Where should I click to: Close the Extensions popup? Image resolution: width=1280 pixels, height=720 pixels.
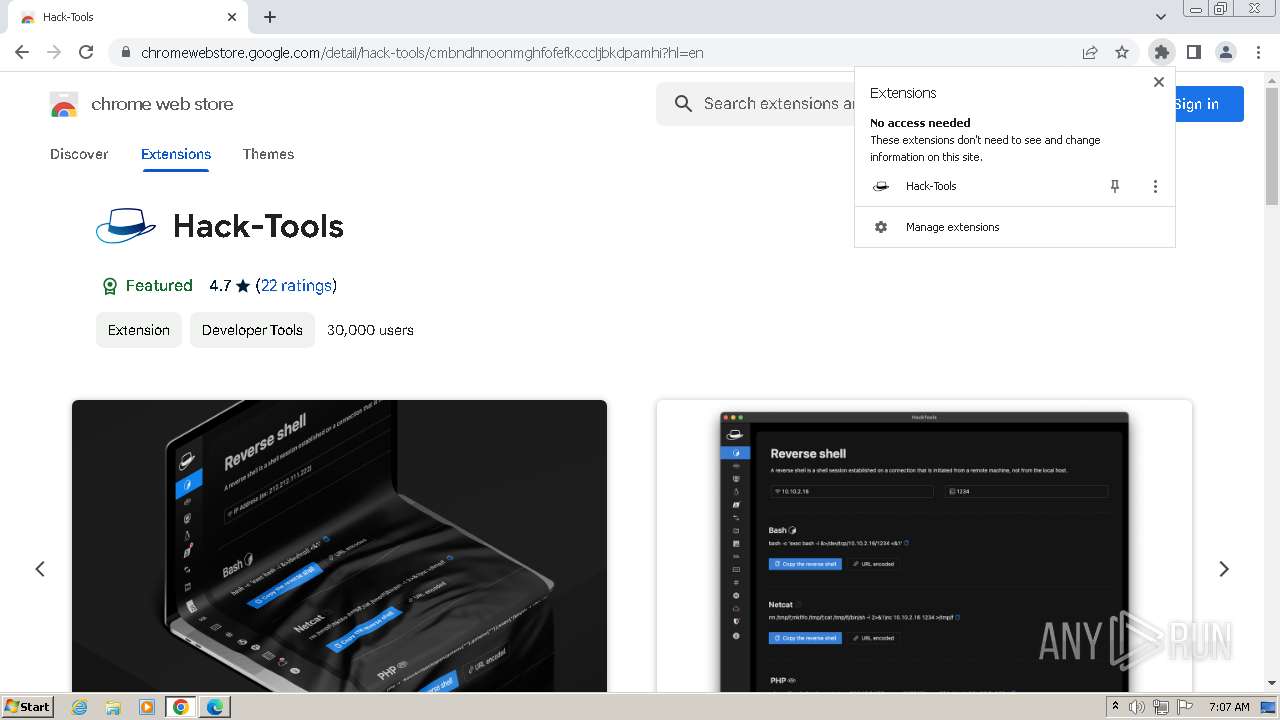[1159, 82]
